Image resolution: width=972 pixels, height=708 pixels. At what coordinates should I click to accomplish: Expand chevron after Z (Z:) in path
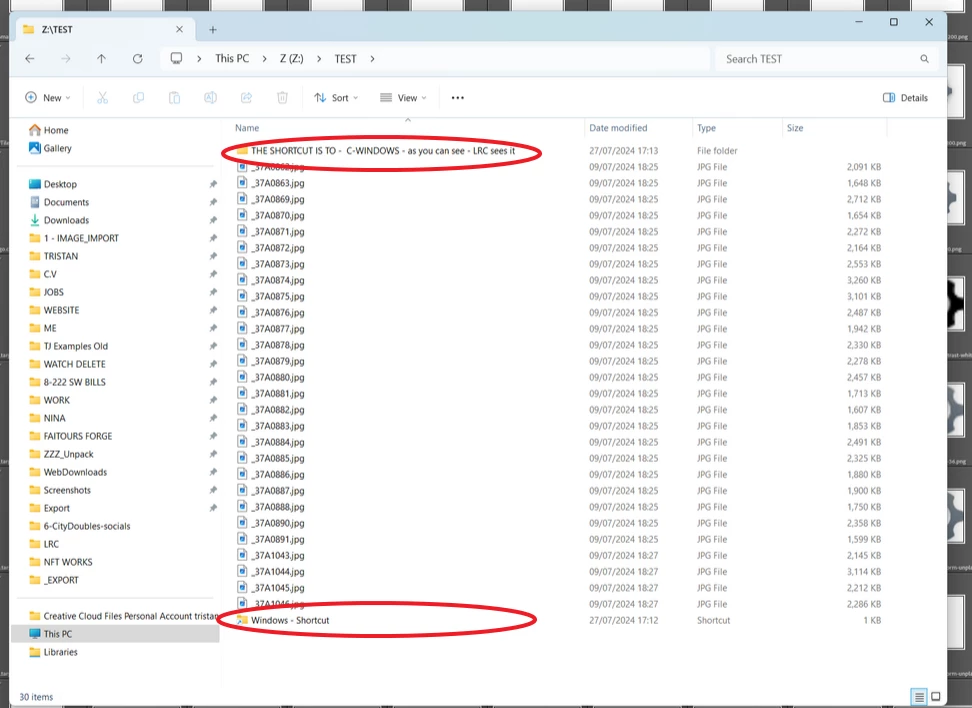click(319, 59)
